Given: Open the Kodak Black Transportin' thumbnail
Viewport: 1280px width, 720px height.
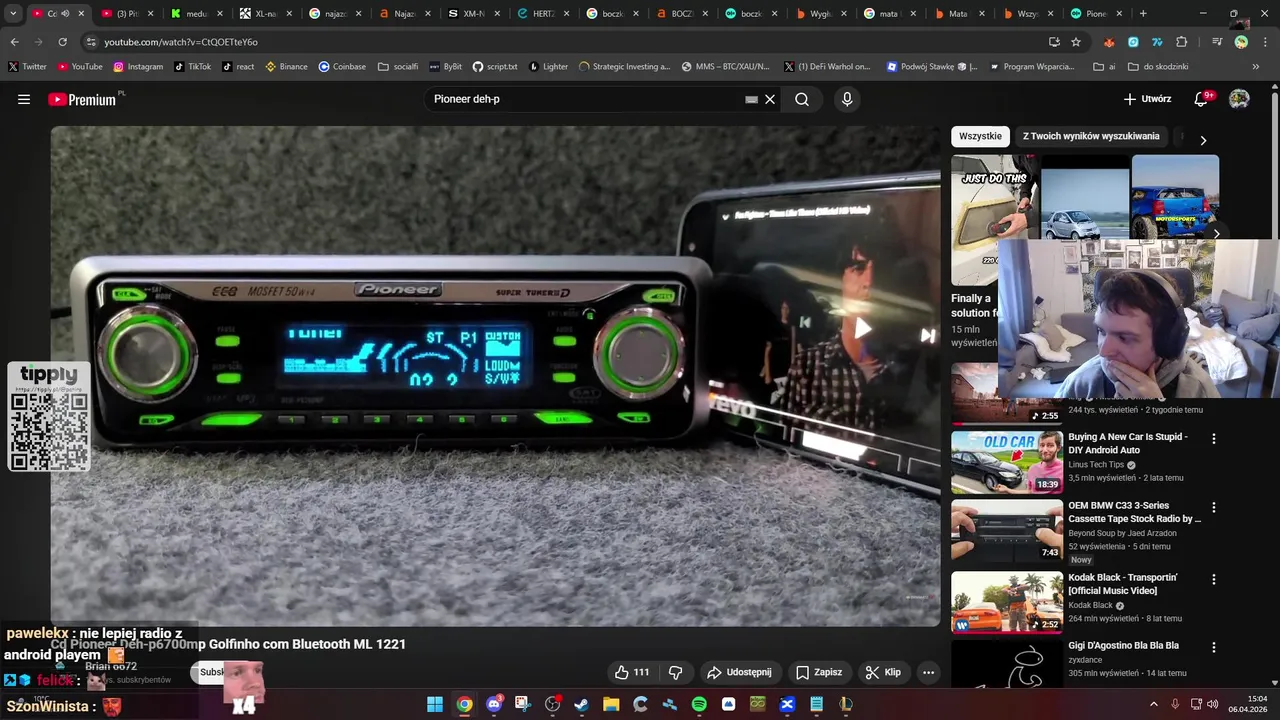Looking at the screenshot, I should (x=1006, y=602).
